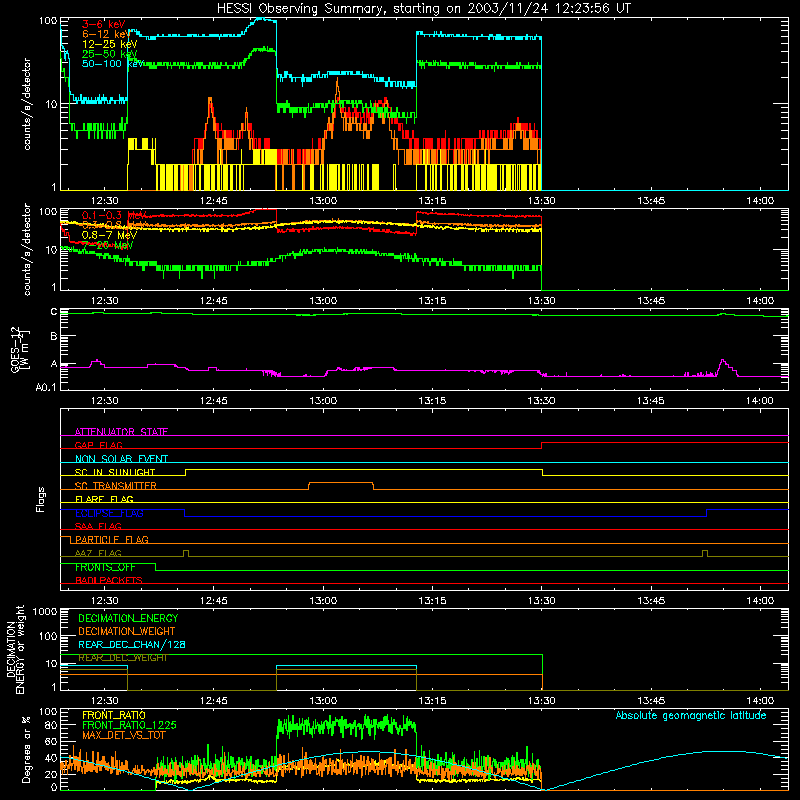Screen dimensions: 800x800
Task: Click the C class tick label on GOES axis
Action: [x=54, y=312]
